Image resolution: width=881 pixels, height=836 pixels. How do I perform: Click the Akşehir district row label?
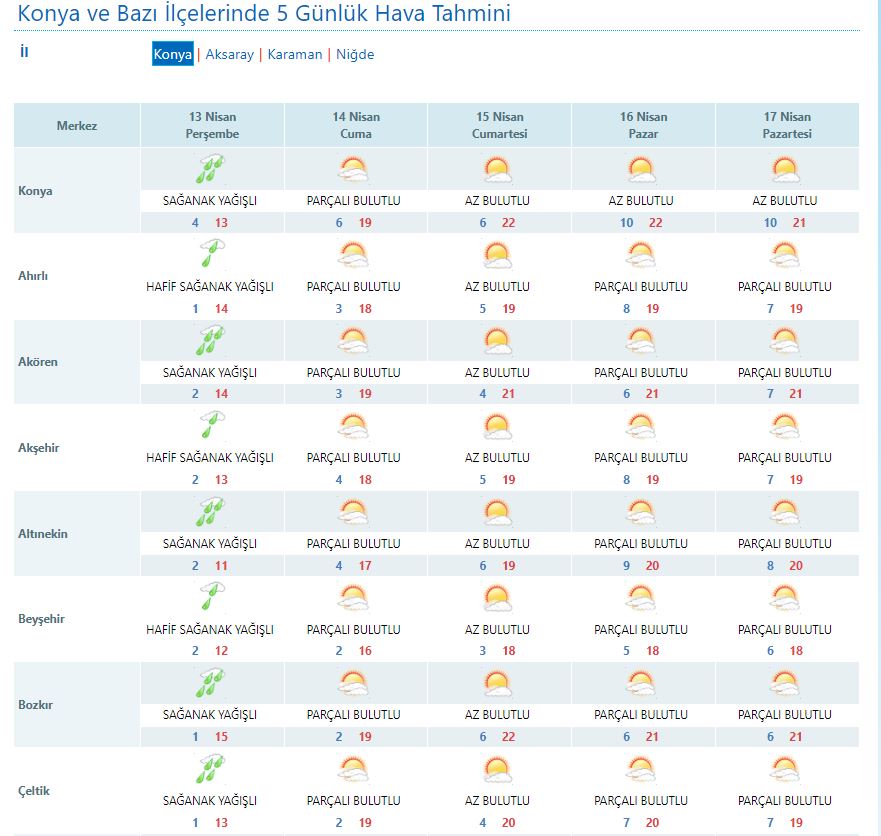point(39,448)
